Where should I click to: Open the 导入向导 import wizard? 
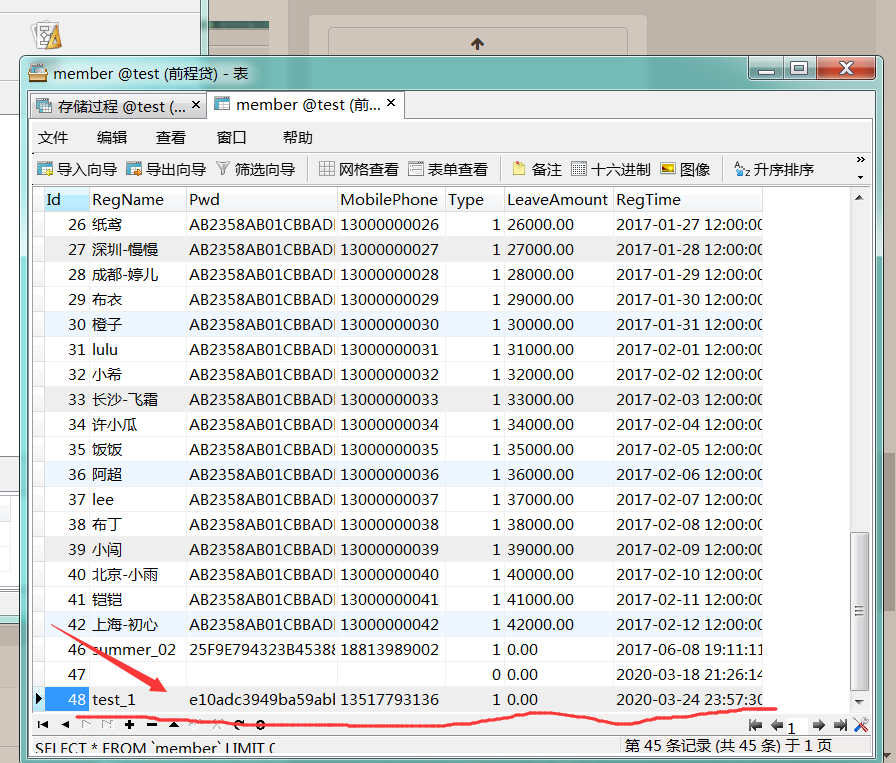click(77, 169)
